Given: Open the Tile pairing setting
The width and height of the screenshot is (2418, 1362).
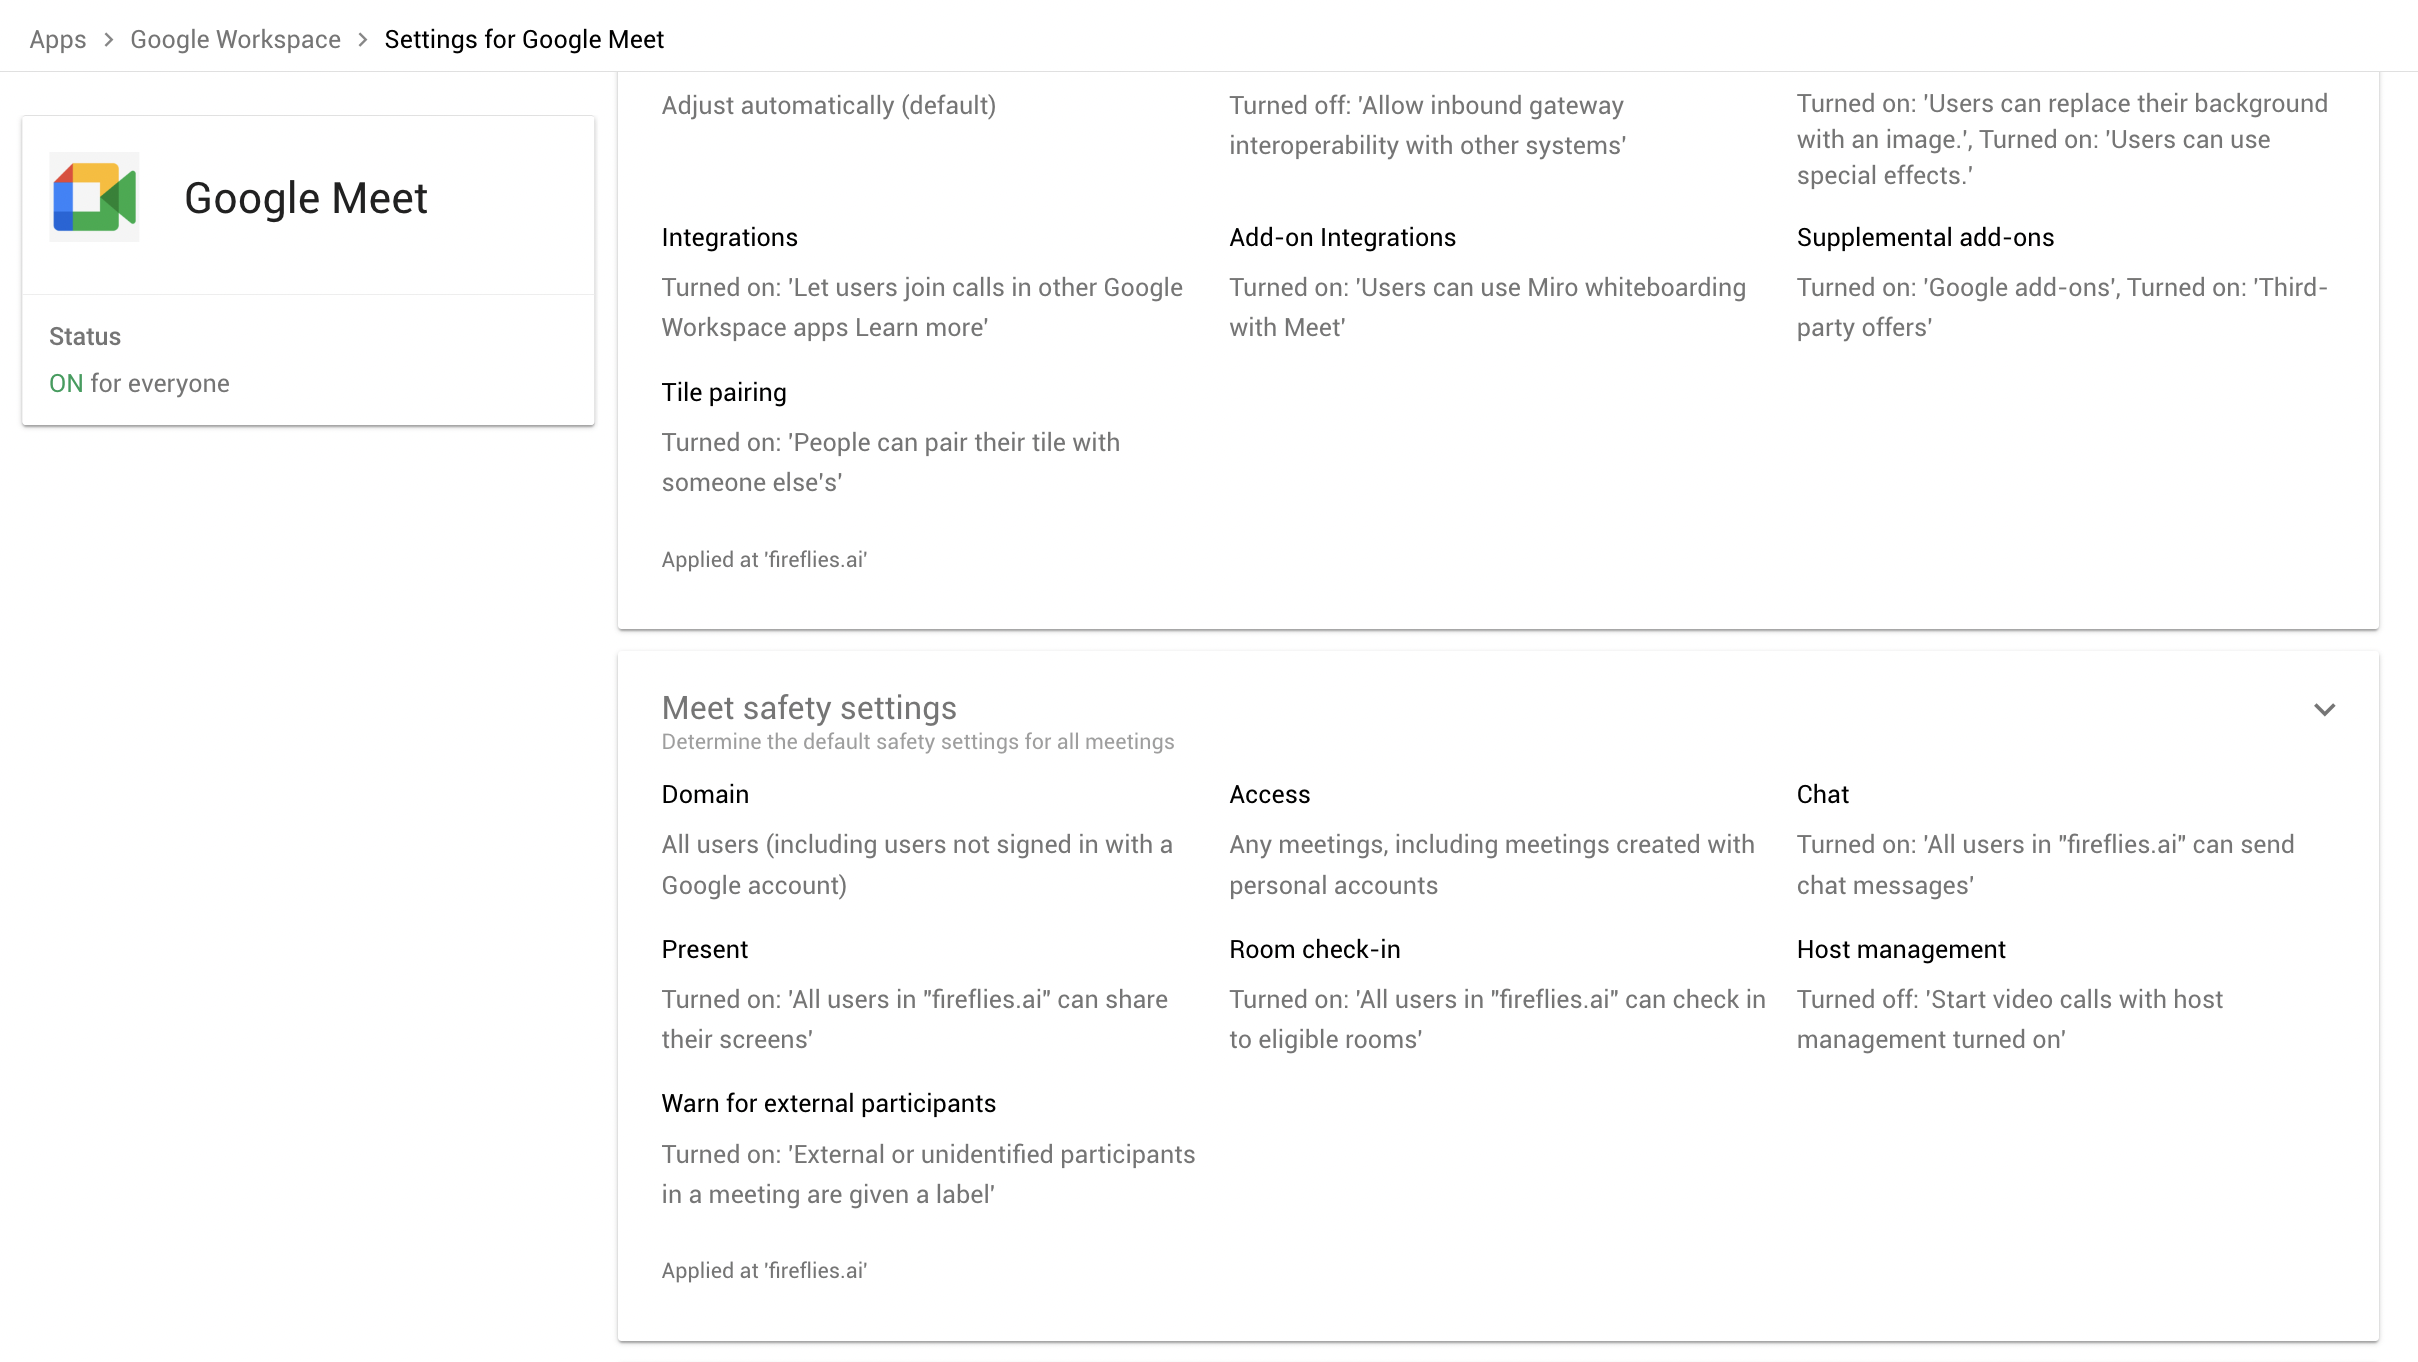Looking at the screenshot, I should 723,391.
